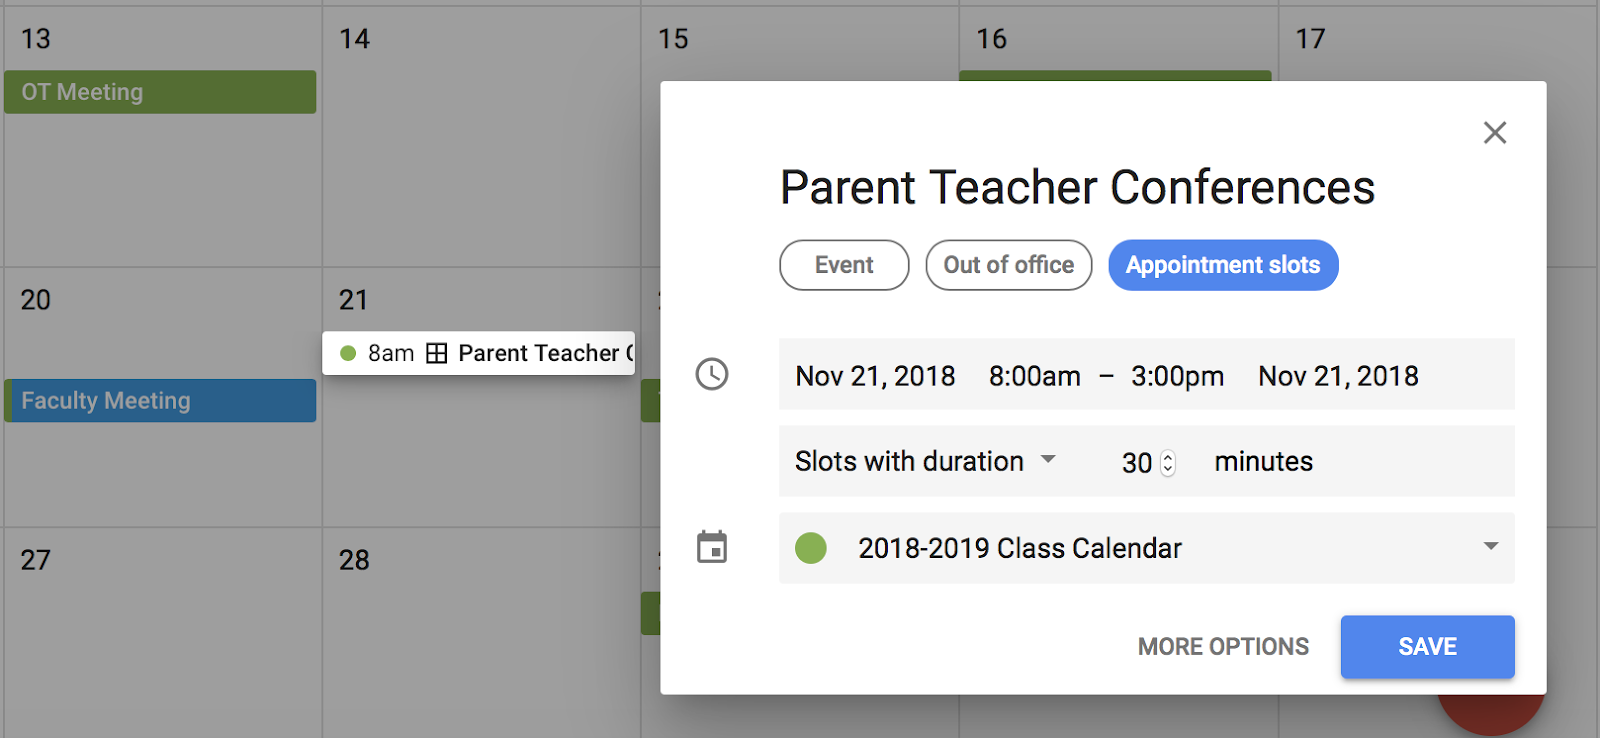Select the Event type option
The image size is (1600, 738).
[x=844, y=265]
